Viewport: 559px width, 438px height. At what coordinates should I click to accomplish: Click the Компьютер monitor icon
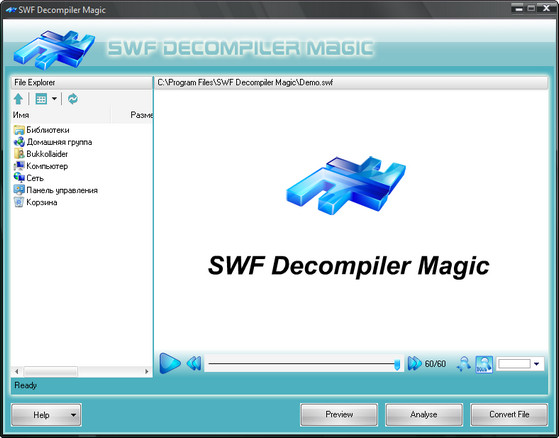[x=19, y=166]
